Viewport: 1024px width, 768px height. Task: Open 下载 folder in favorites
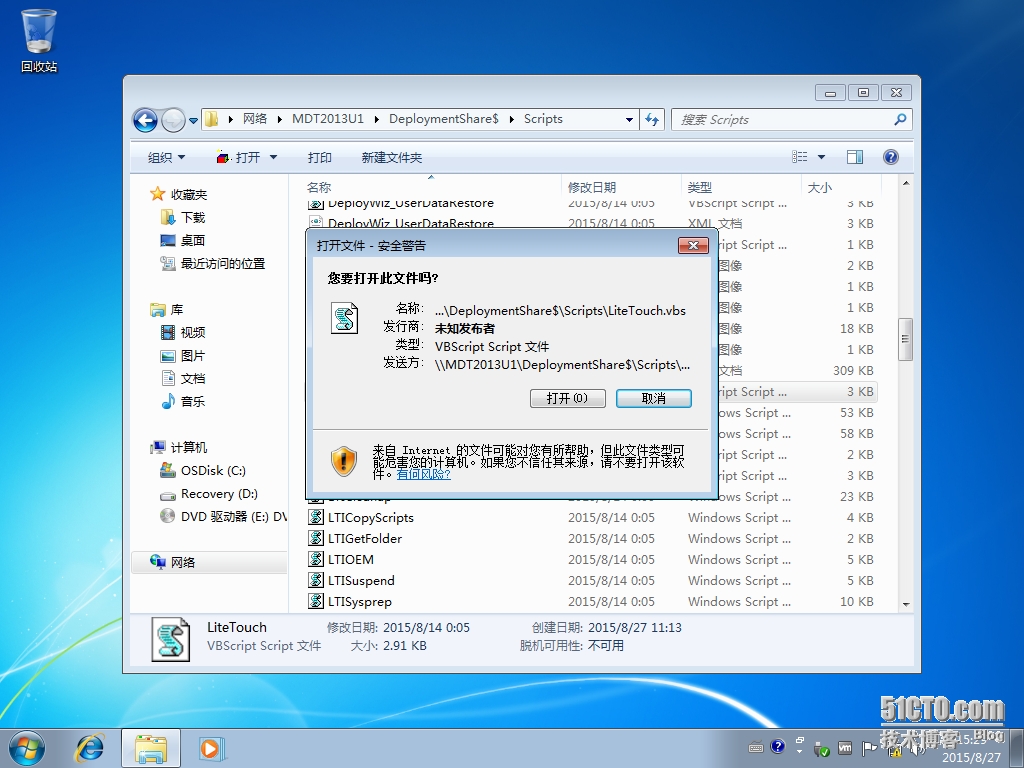(x=182, y=217)
